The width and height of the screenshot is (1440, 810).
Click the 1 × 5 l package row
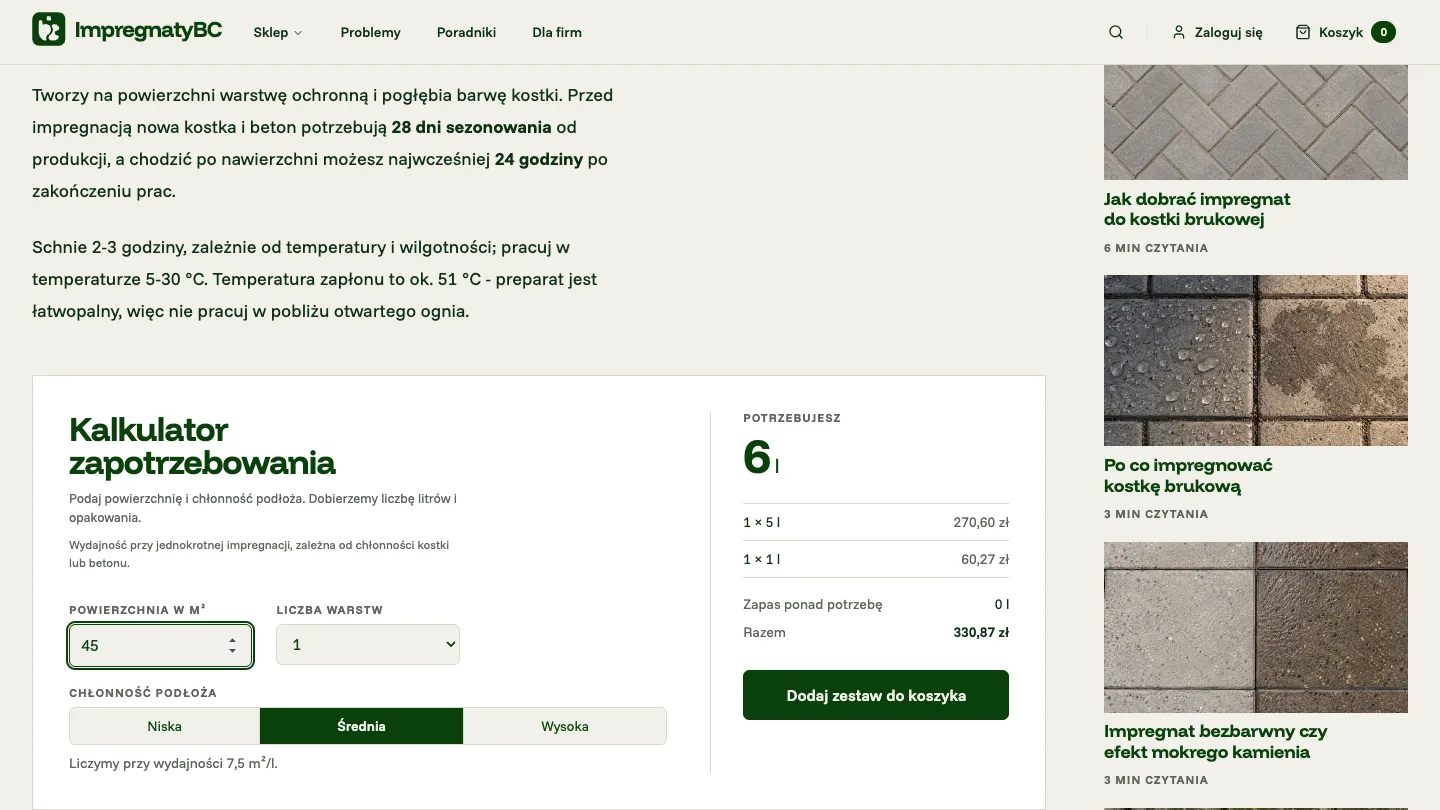876,522
